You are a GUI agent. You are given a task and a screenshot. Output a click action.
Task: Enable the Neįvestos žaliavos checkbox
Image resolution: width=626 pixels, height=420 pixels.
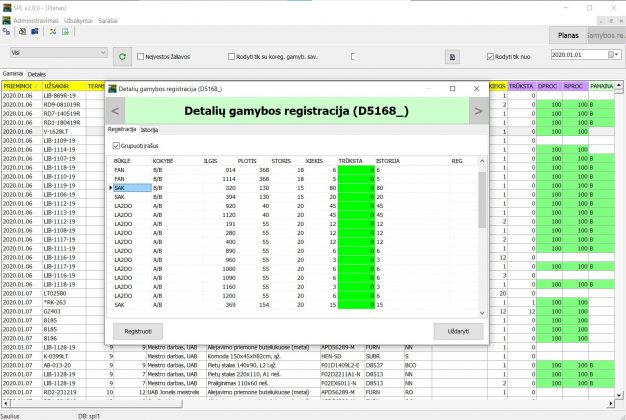click(x=140, y=57)
